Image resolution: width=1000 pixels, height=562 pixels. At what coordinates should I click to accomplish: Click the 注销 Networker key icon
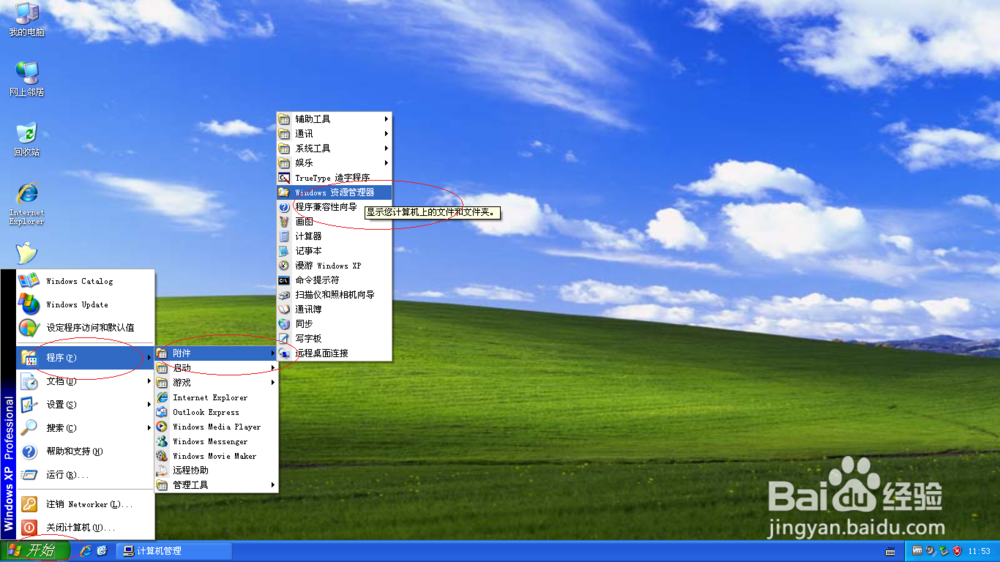point(29,504)
